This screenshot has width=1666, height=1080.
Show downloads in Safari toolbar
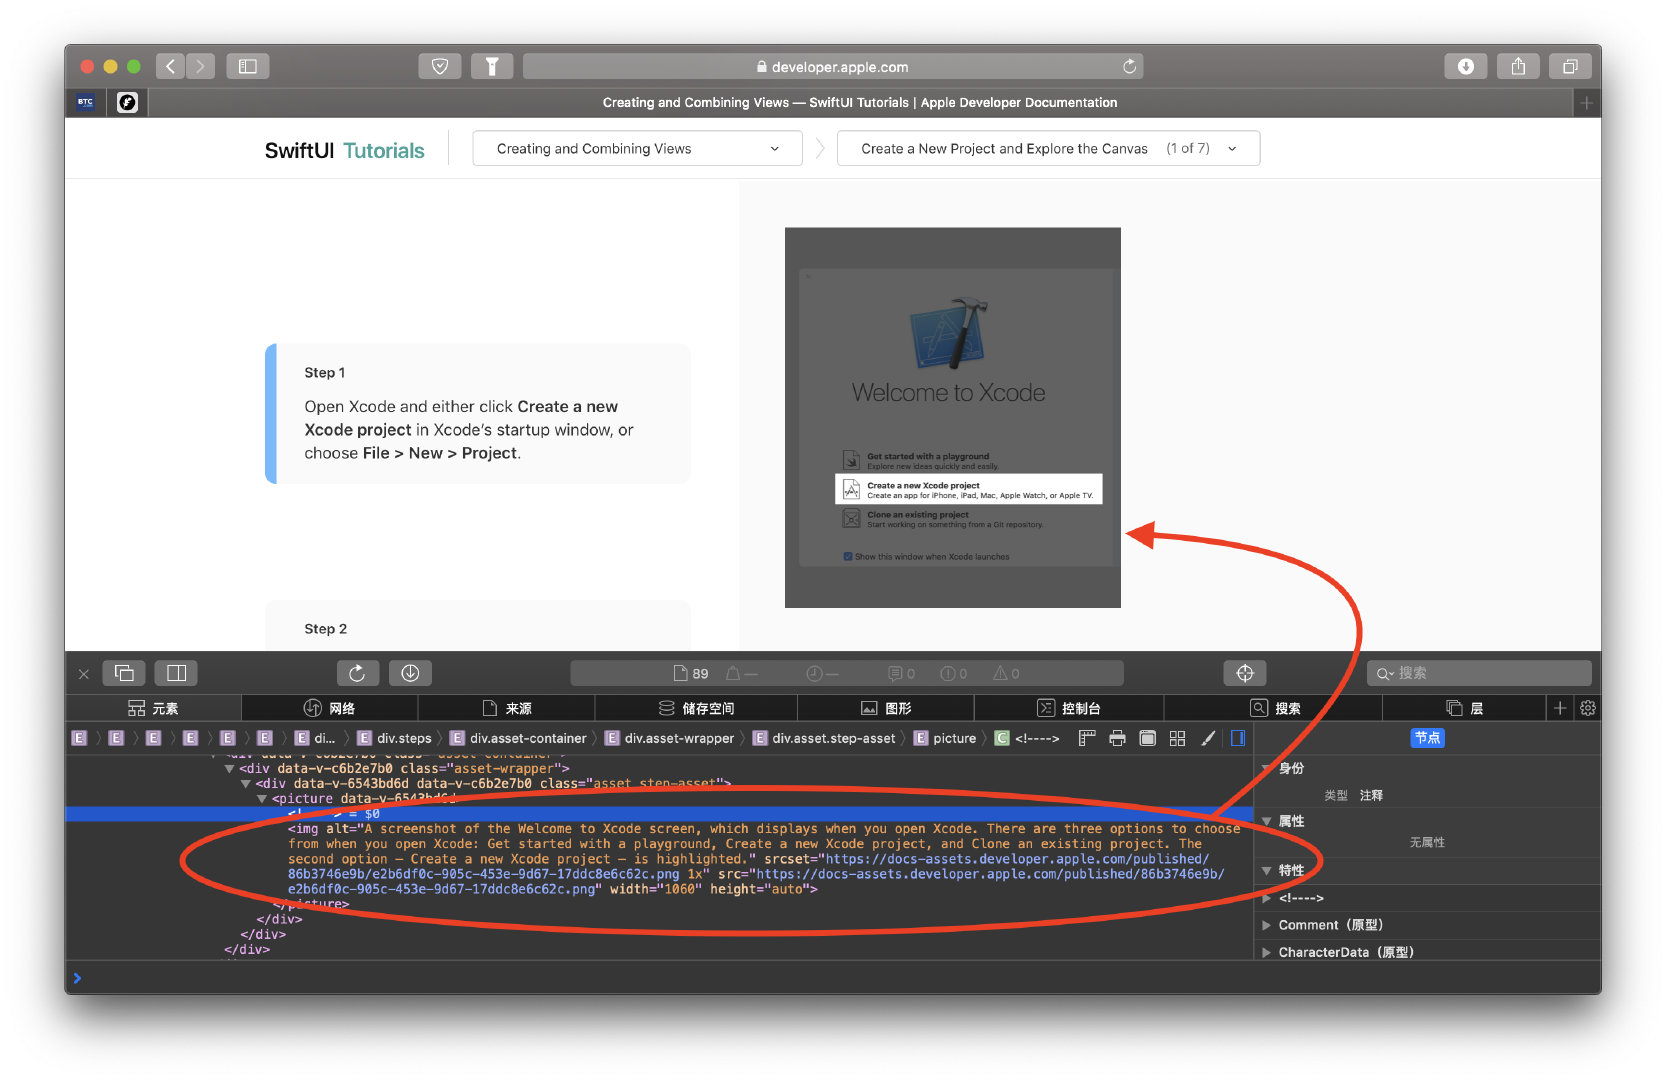click(x=1466, y=66)
